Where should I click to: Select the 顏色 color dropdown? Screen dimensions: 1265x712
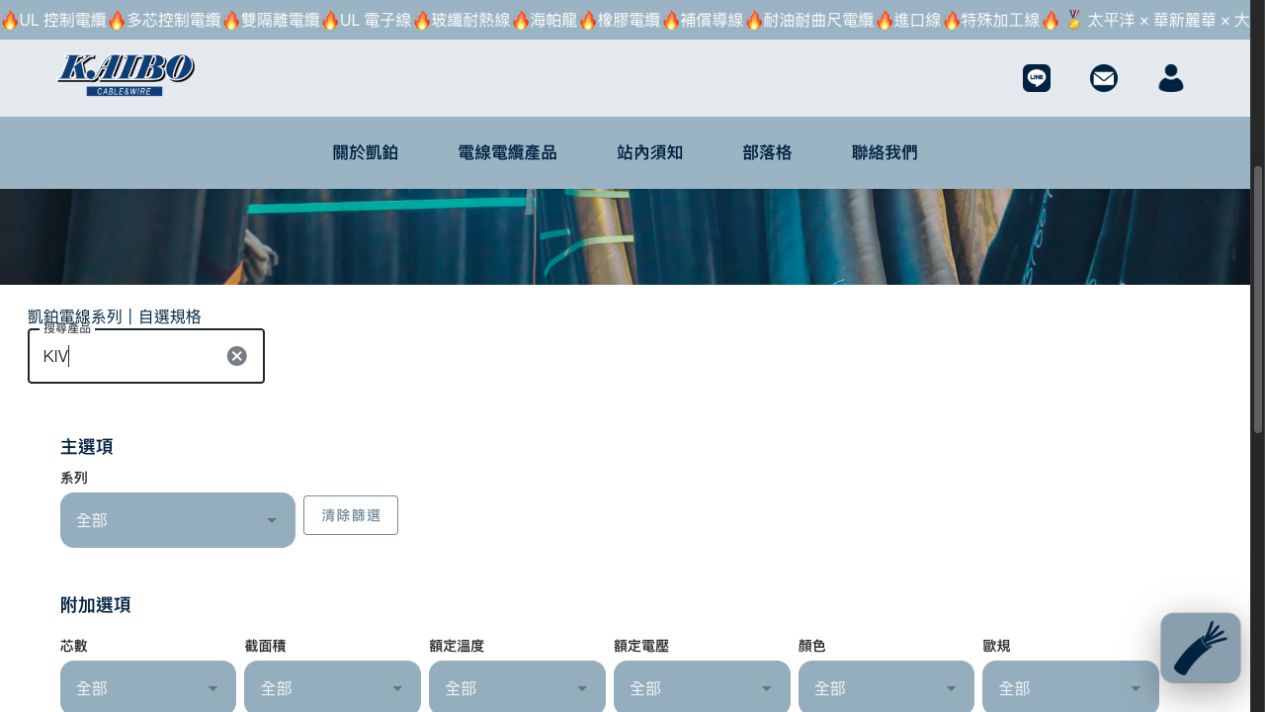[886, 687]
